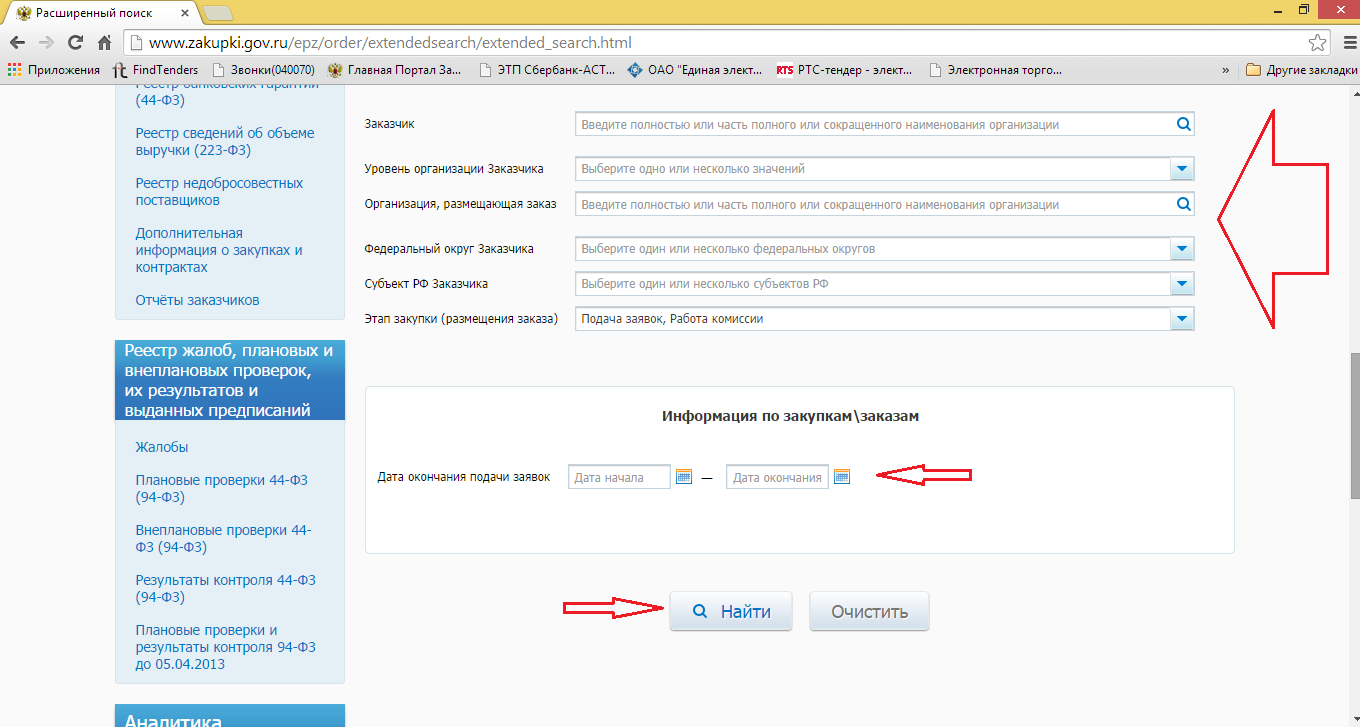Expand Этап закупки dropdown arrow
1360x727 pixels.
1182,319
